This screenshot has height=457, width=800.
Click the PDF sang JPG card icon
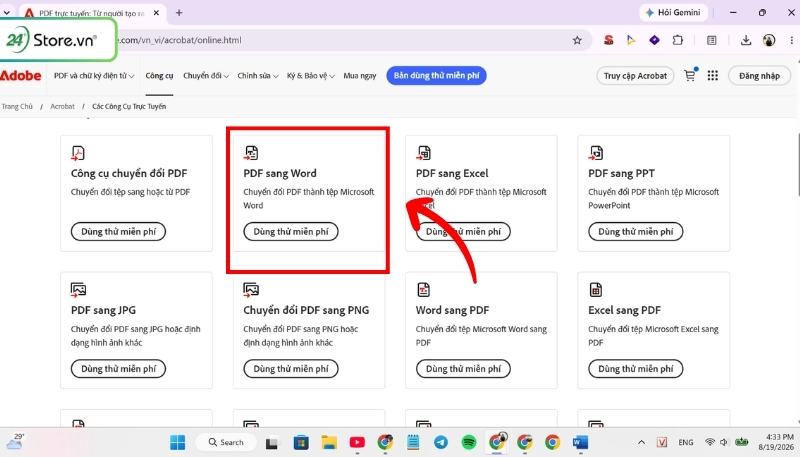point(78,290)
